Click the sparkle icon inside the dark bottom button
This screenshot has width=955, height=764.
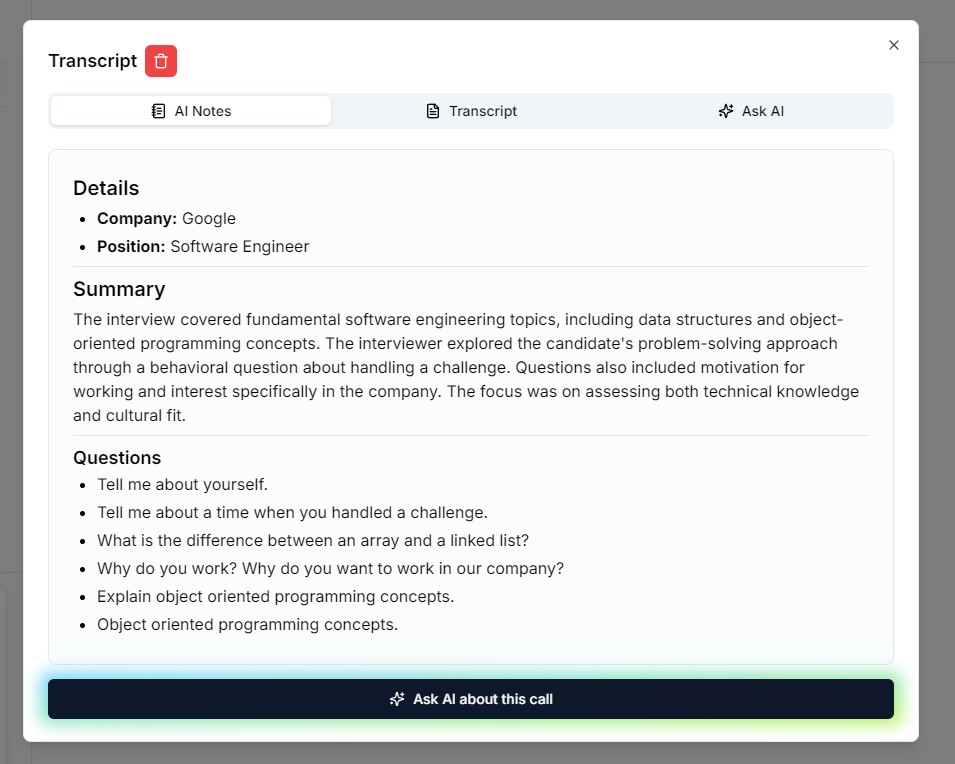[398, 699]
